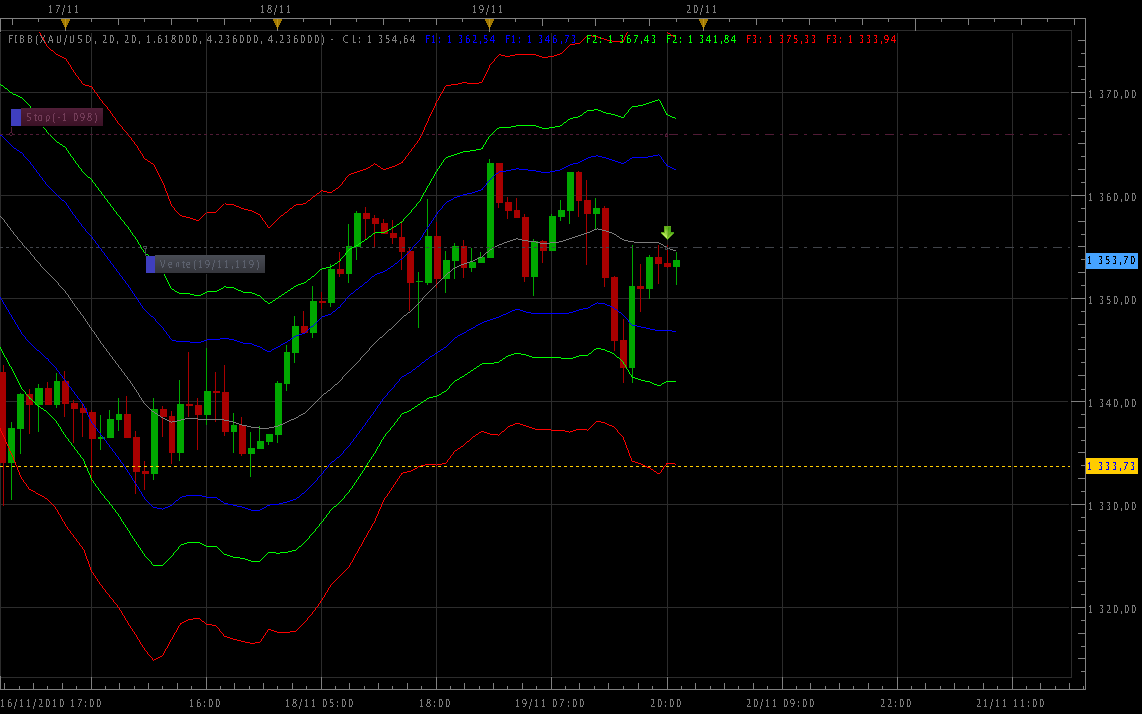Image resolution: width=1142 pixels, height=714 pixels.
Task: Click the blue square beside Vente label
Action: coord(151,264)
